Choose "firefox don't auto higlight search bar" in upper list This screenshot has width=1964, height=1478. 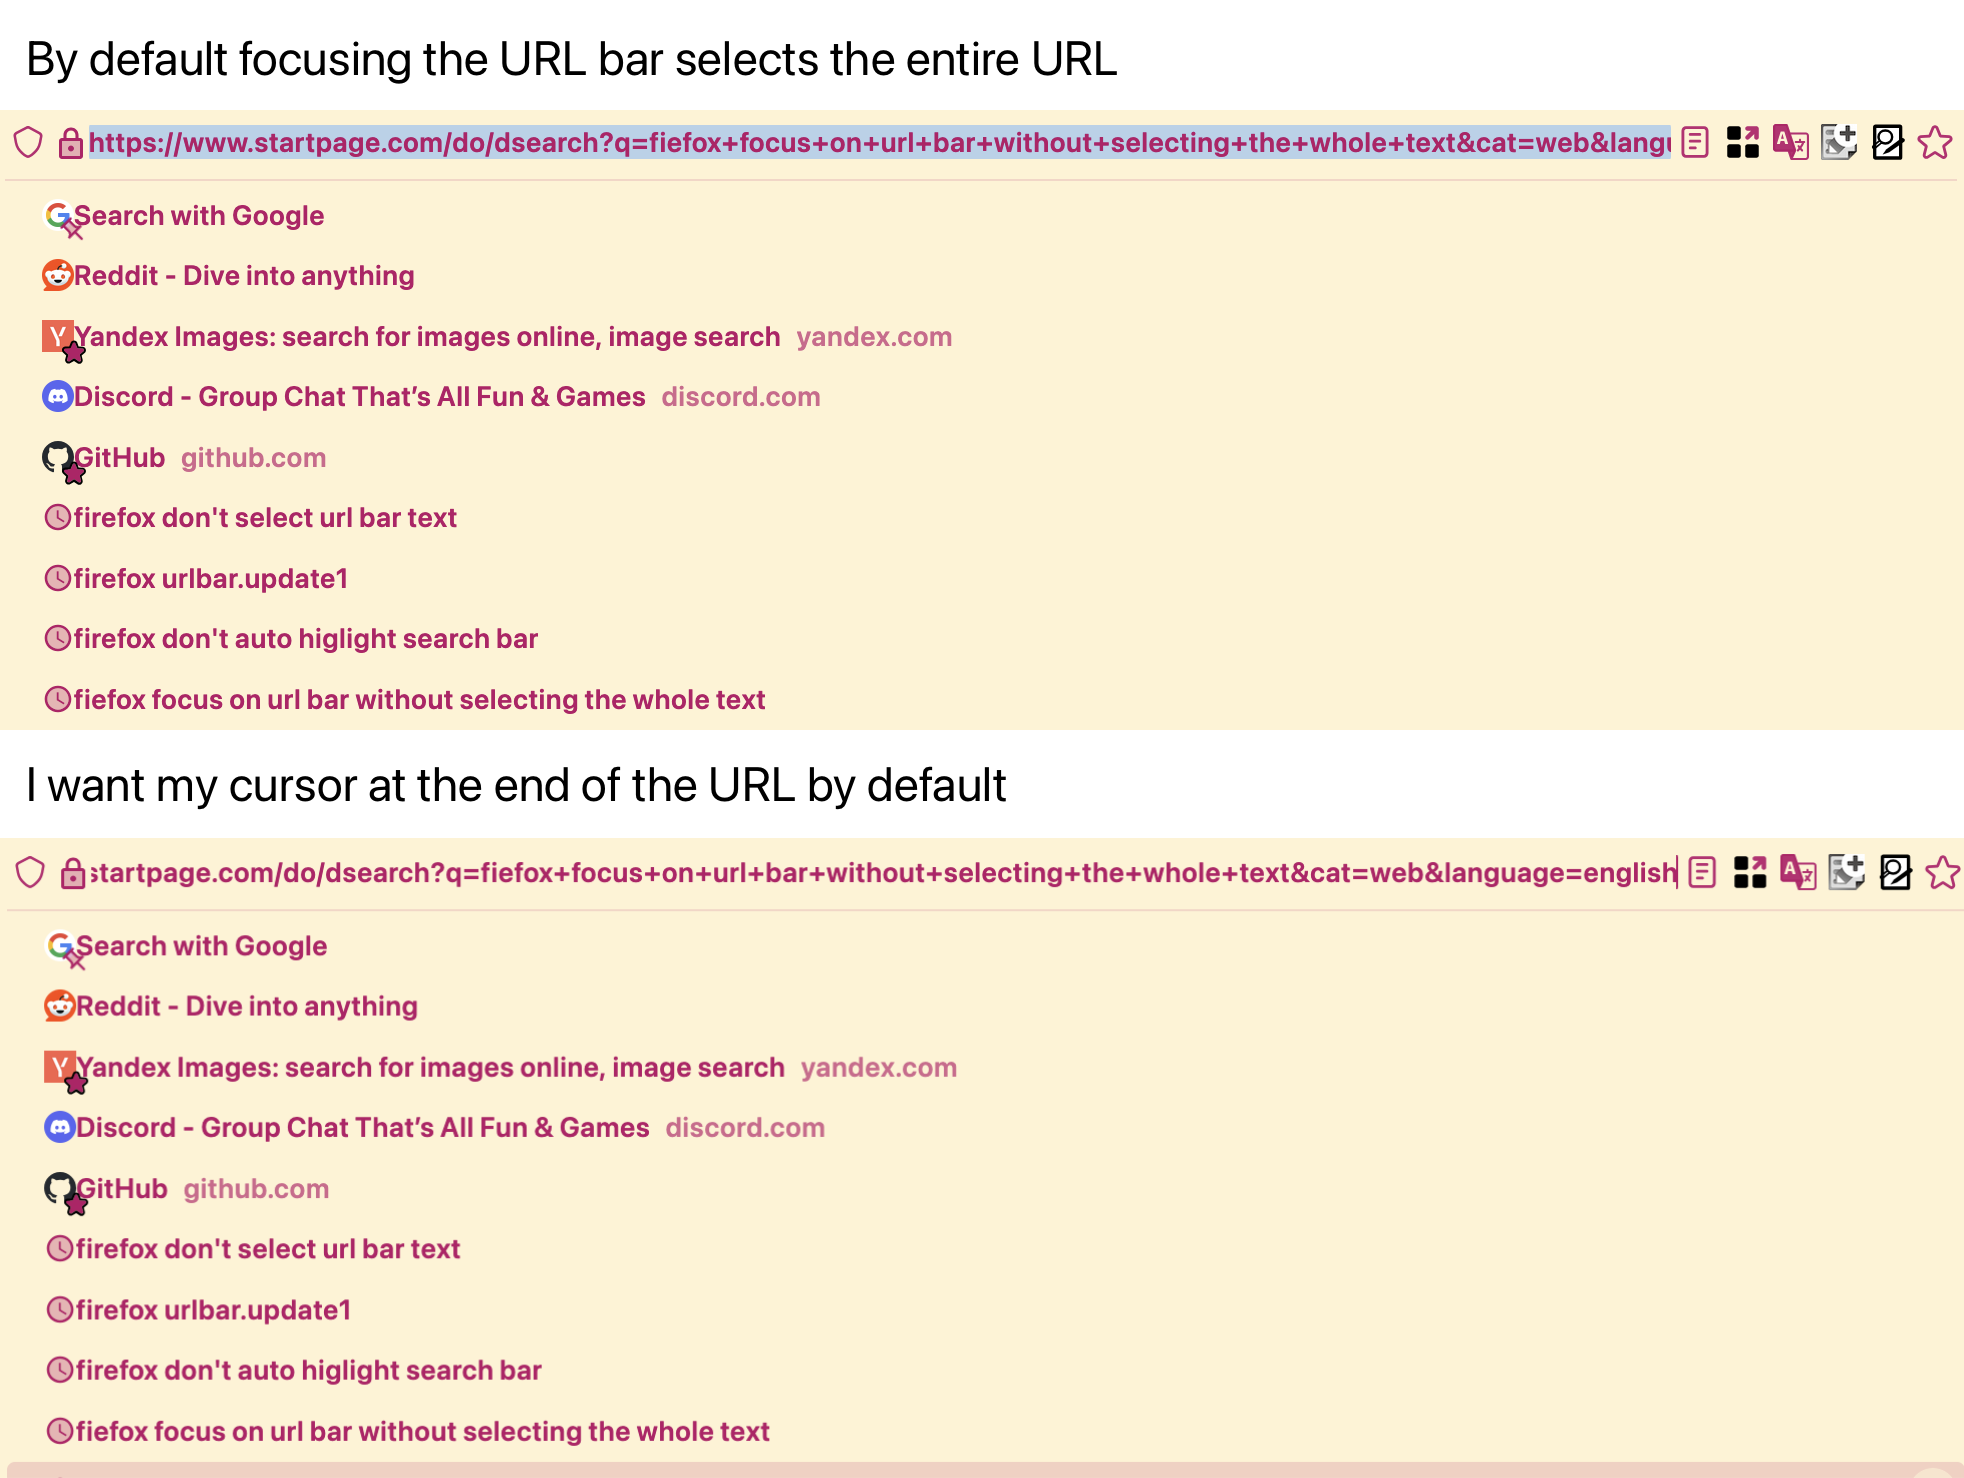click(x=305, y=639)
